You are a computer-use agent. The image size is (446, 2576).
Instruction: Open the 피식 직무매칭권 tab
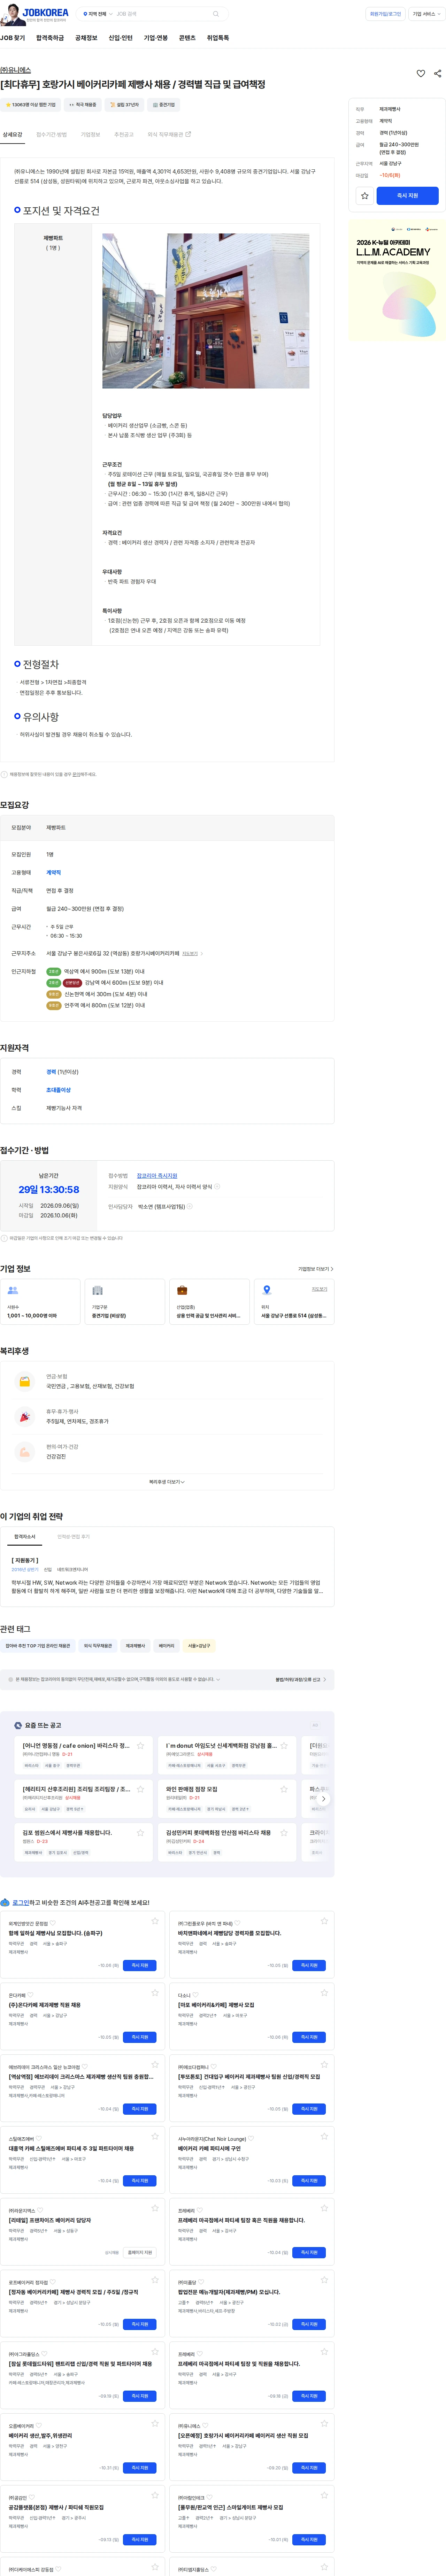coord(169,134)
